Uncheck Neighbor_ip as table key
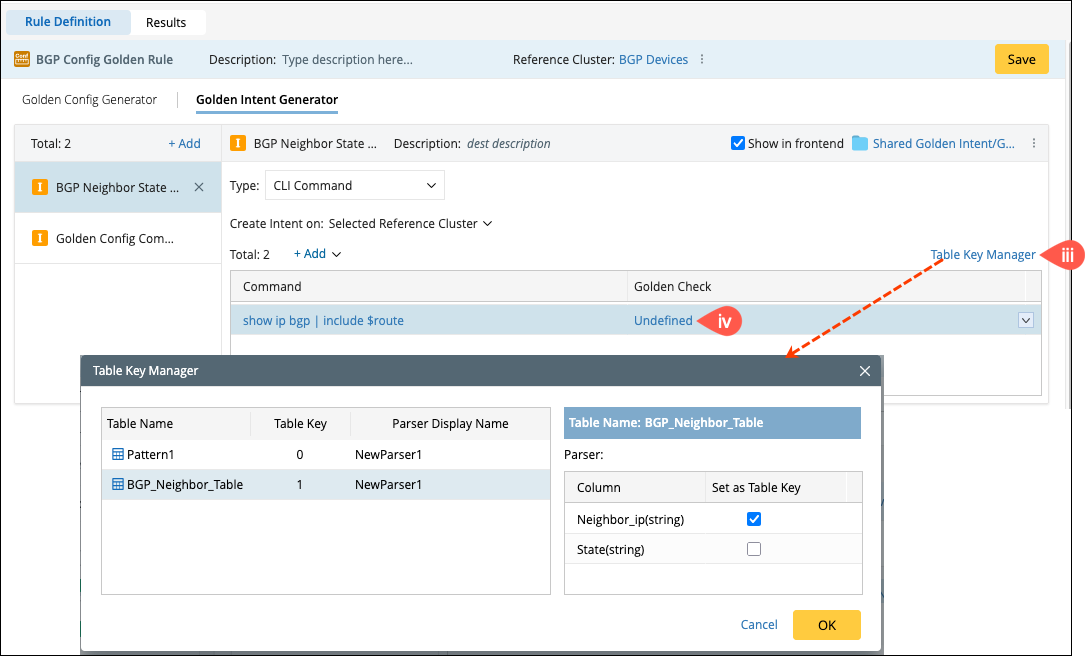 (x=754, y=519)
